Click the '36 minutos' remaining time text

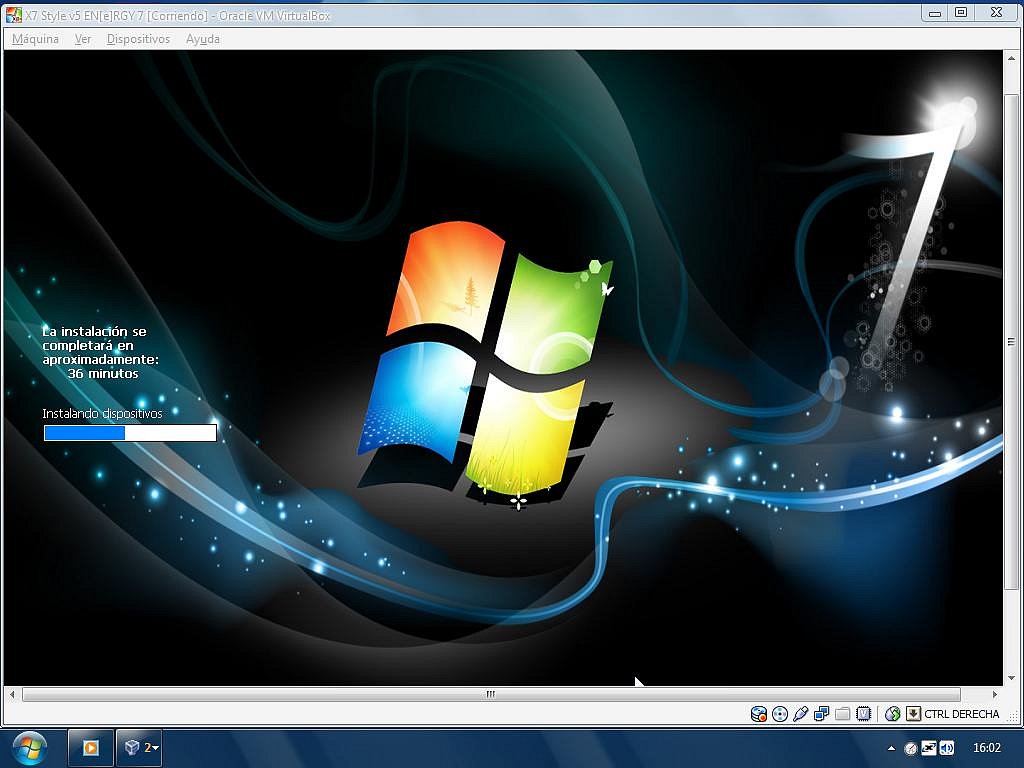point(103,374)
